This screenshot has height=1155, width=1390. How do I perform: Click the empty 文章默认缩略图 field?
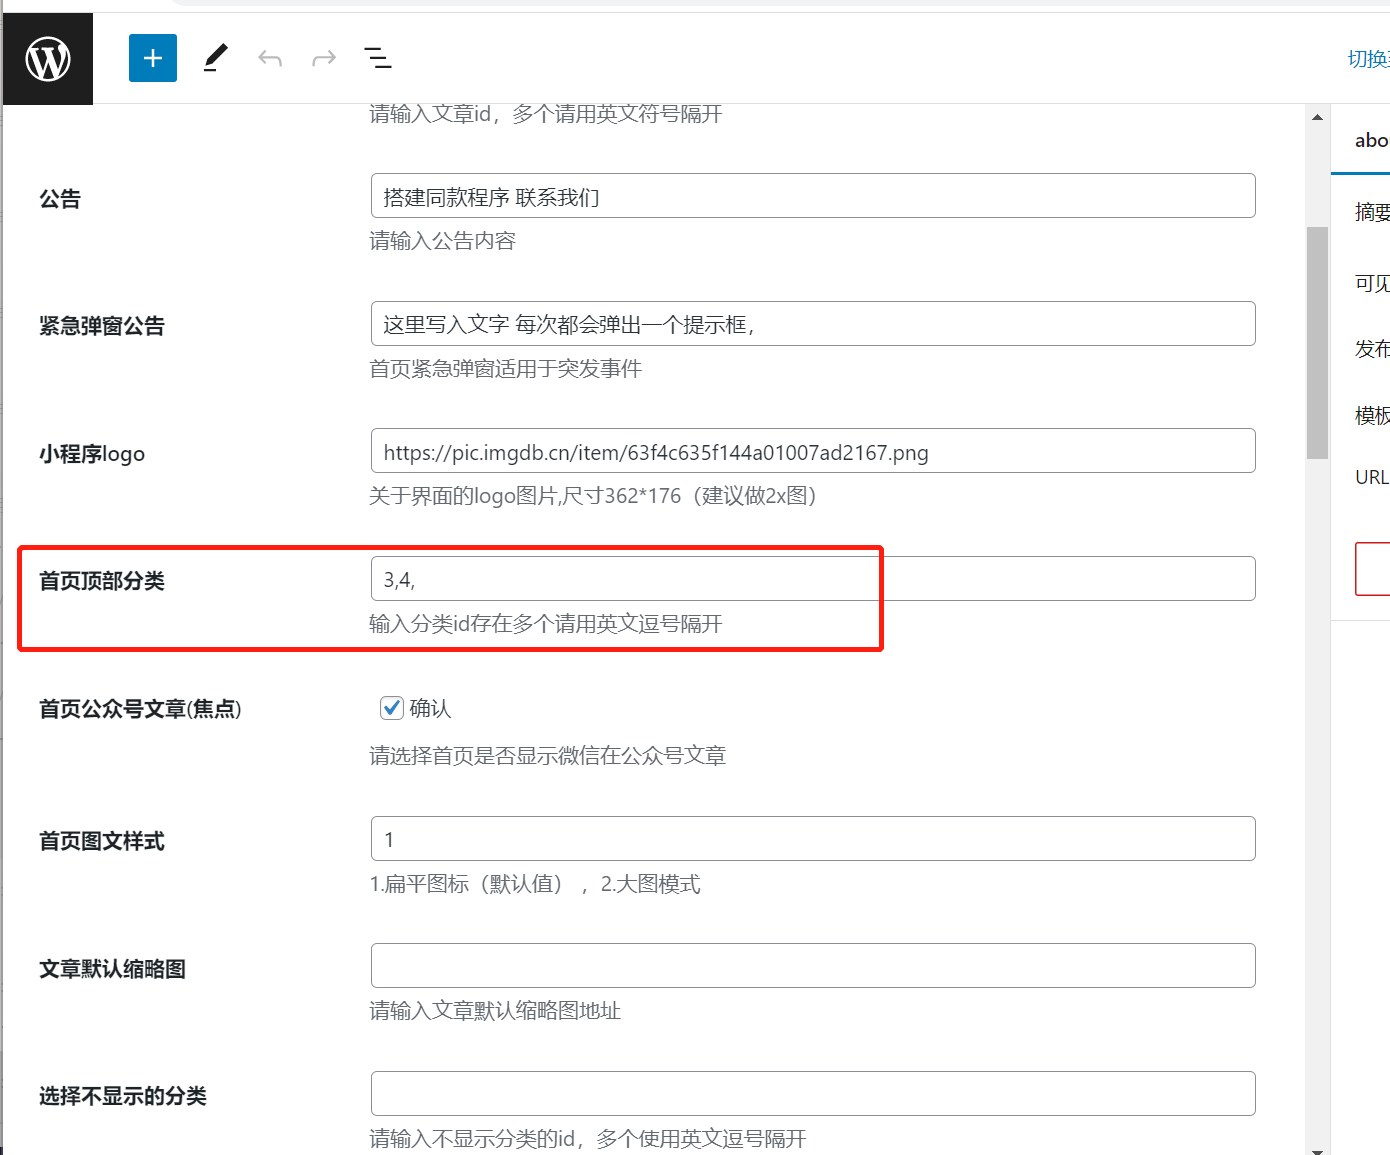(x=812, y=966)
